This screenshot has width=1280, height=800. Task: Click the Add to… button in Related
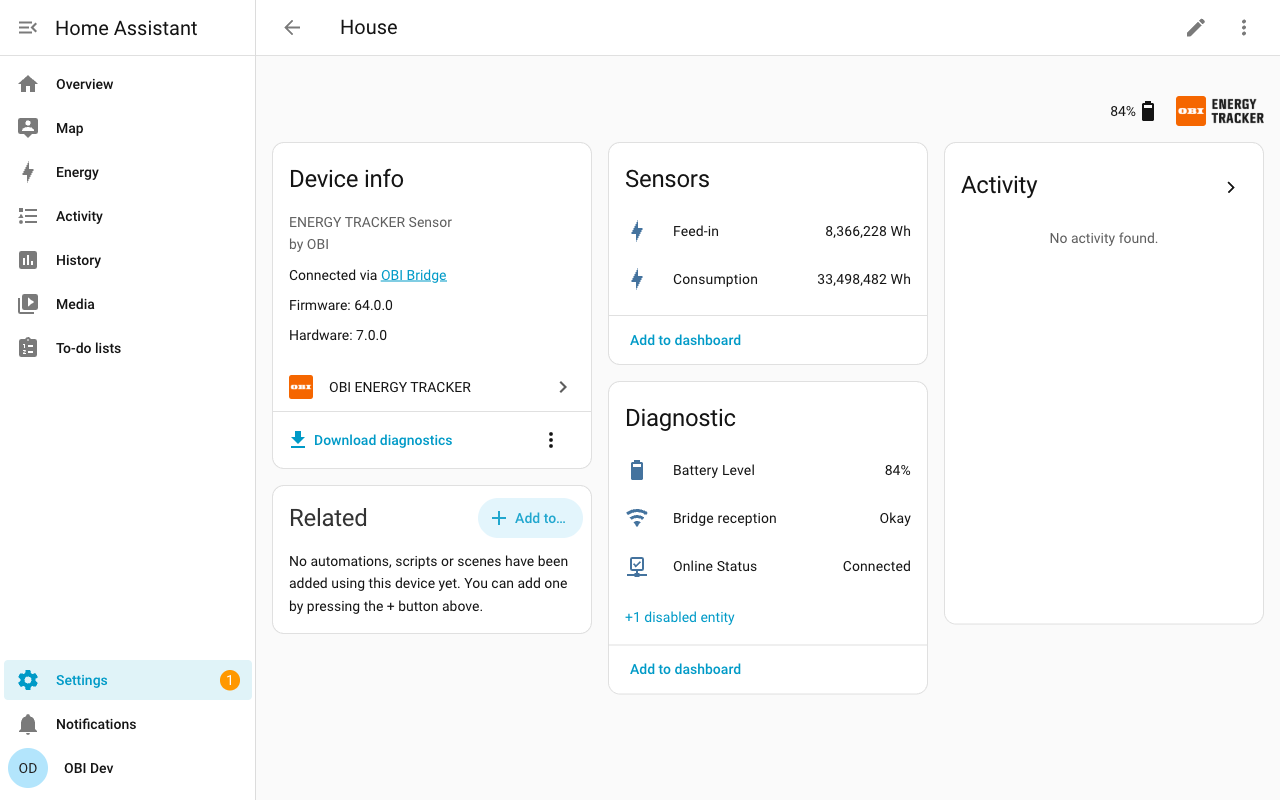pyautogui.click(x=530, y=518)
